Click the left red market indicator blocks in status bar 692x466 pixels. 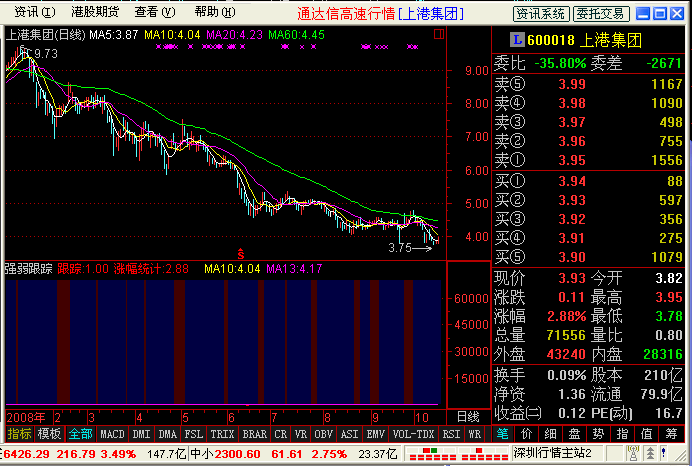(x=431, y=454)
